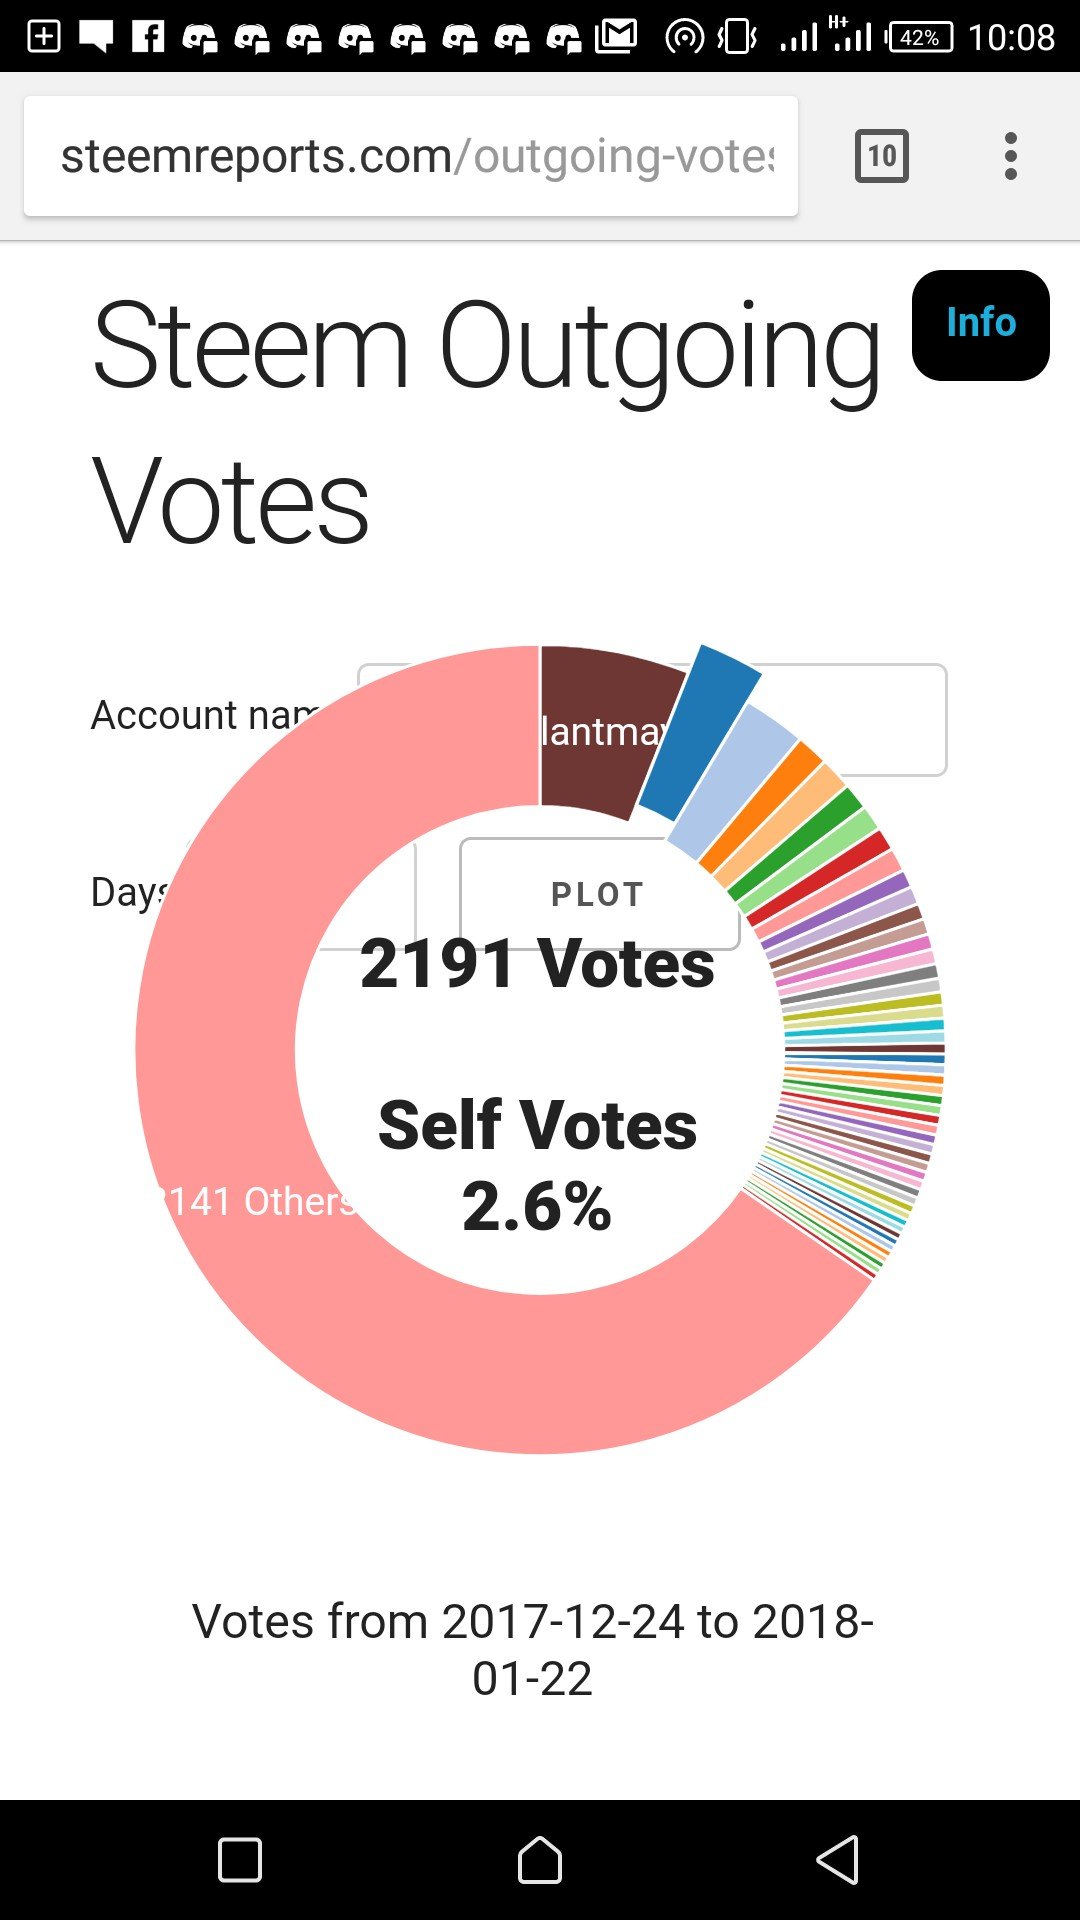Tap the hotspot icon in status bar
This screenshot has height=1920, width=1080.
(684, 38)
